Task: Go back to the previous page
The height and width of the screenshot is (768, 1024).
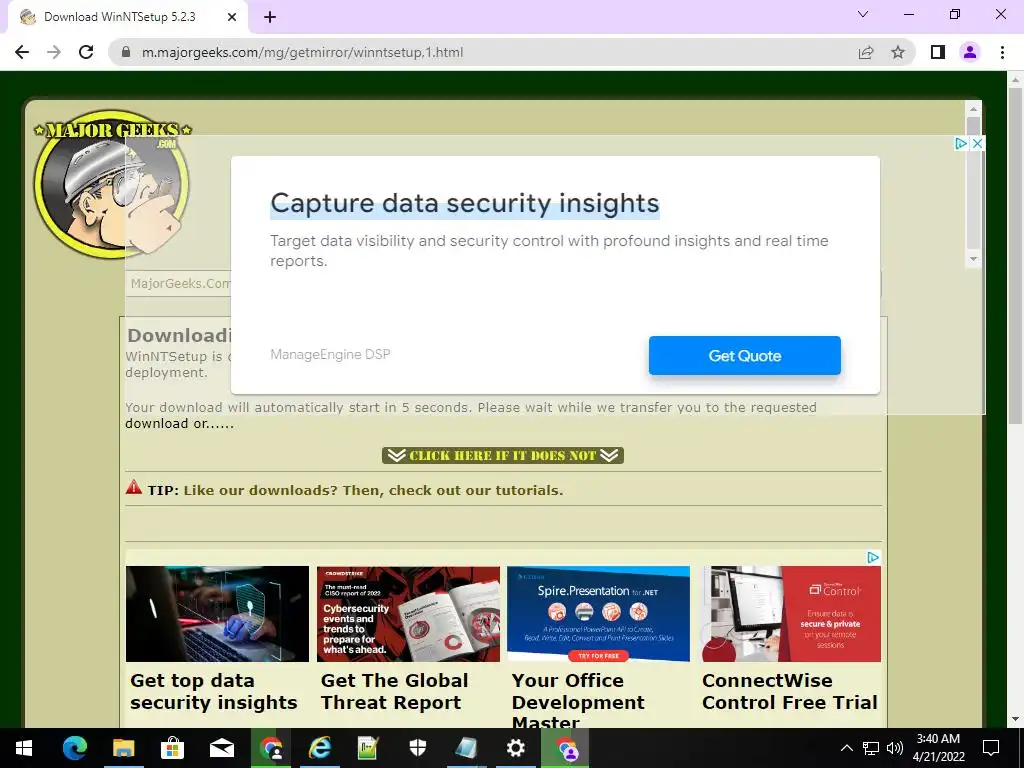Action: (x=22, y=52)
